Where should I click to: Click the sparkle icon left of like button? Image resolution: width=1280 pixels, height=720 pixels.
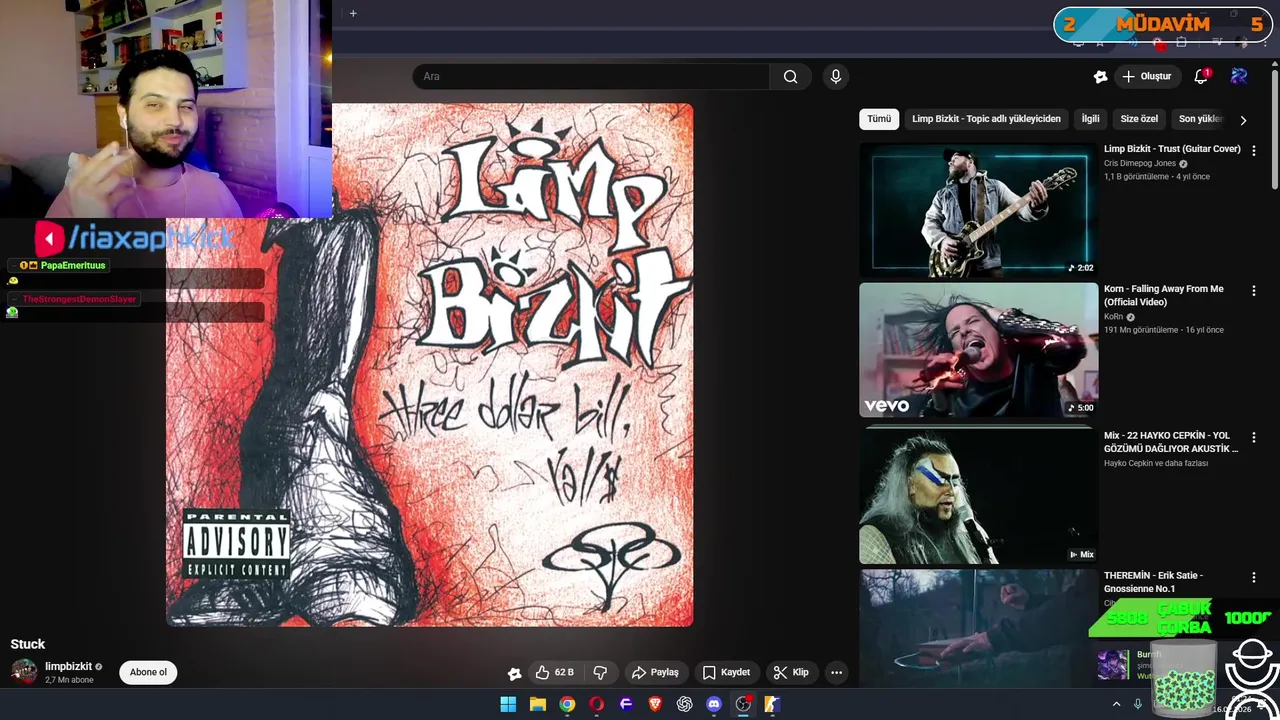[514, 673]
